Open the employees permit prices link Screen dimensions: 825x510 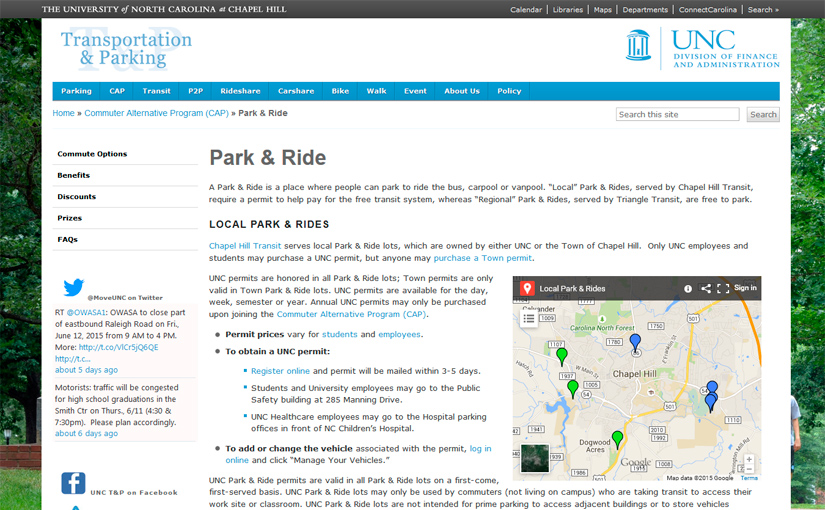coord(399,334)
